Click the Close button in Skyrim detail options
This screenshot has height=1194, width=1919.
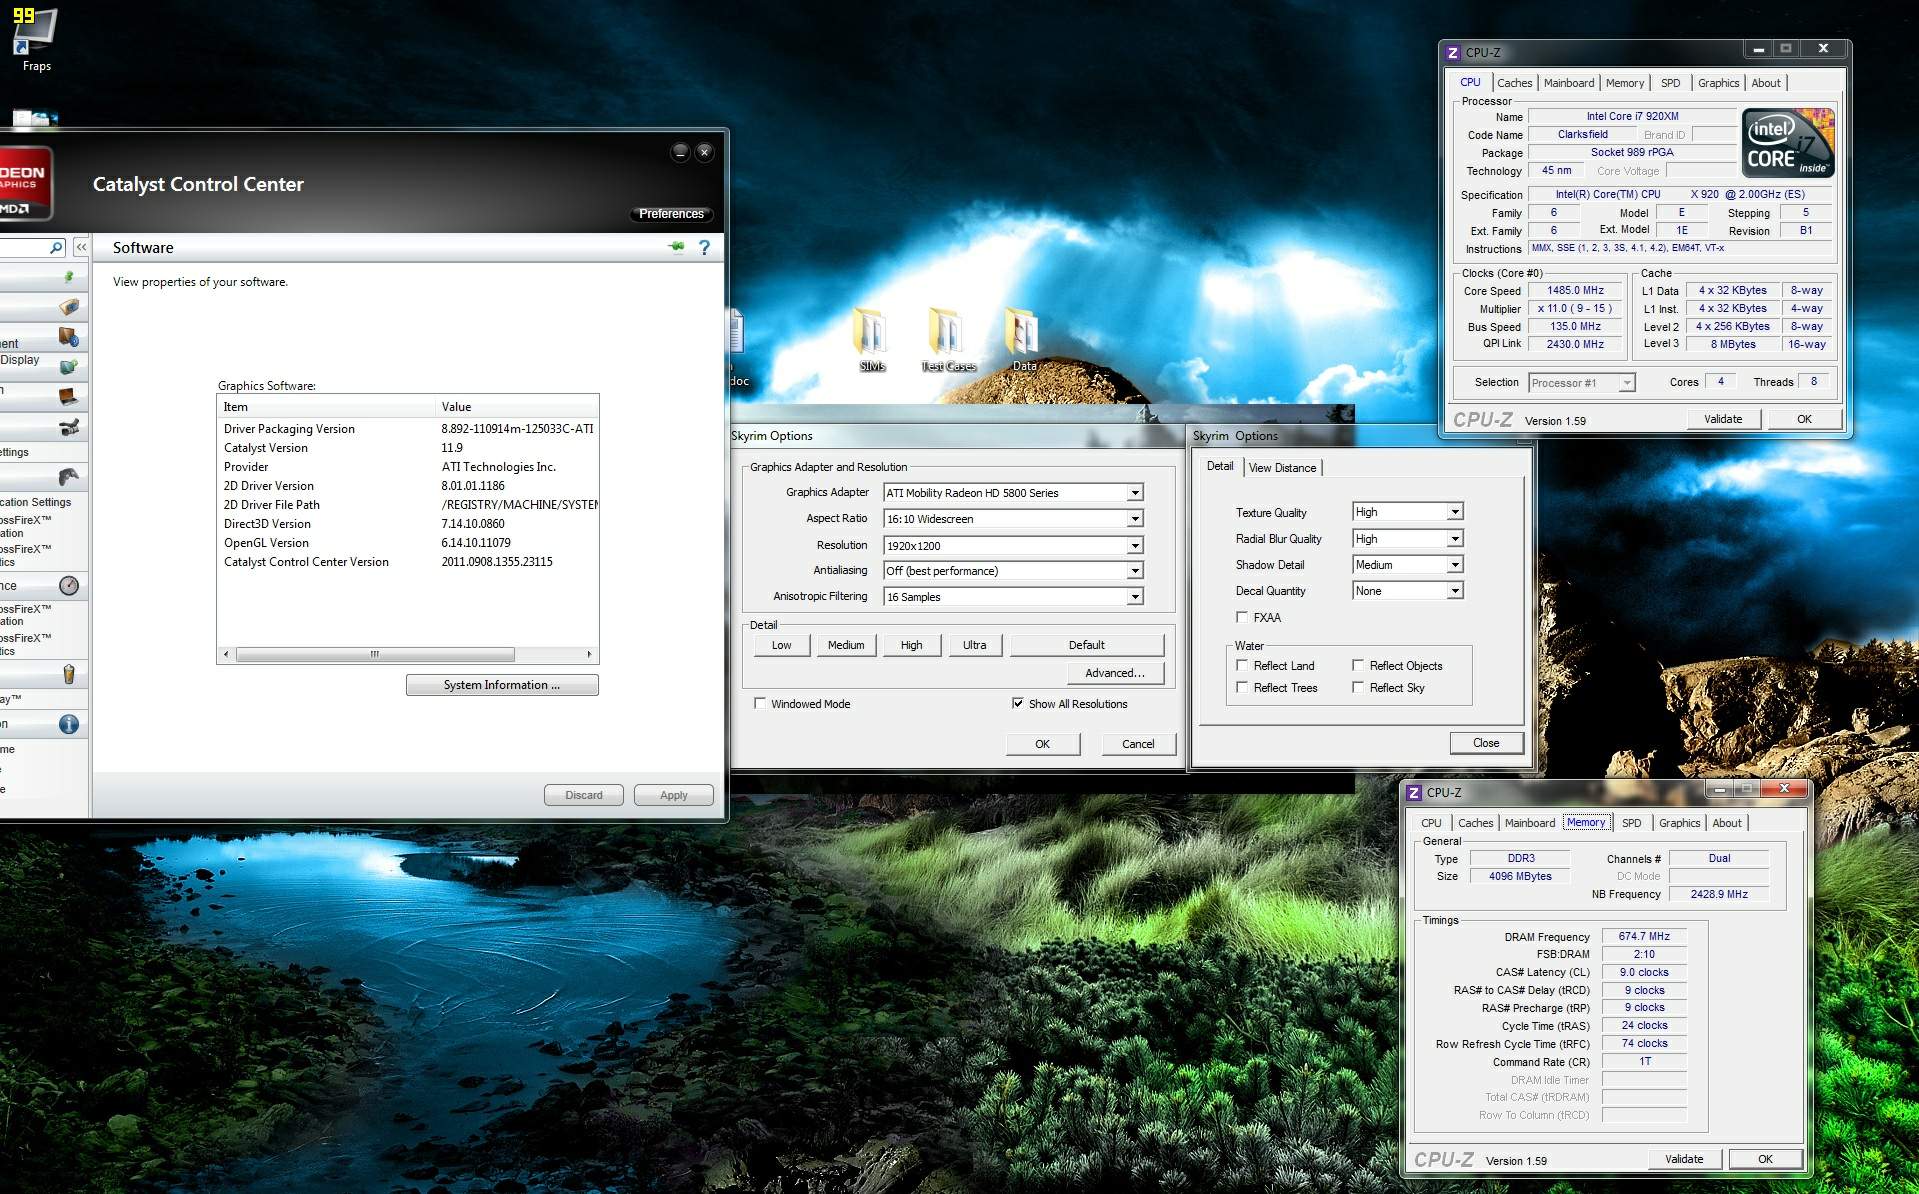tap(1486, 742)
